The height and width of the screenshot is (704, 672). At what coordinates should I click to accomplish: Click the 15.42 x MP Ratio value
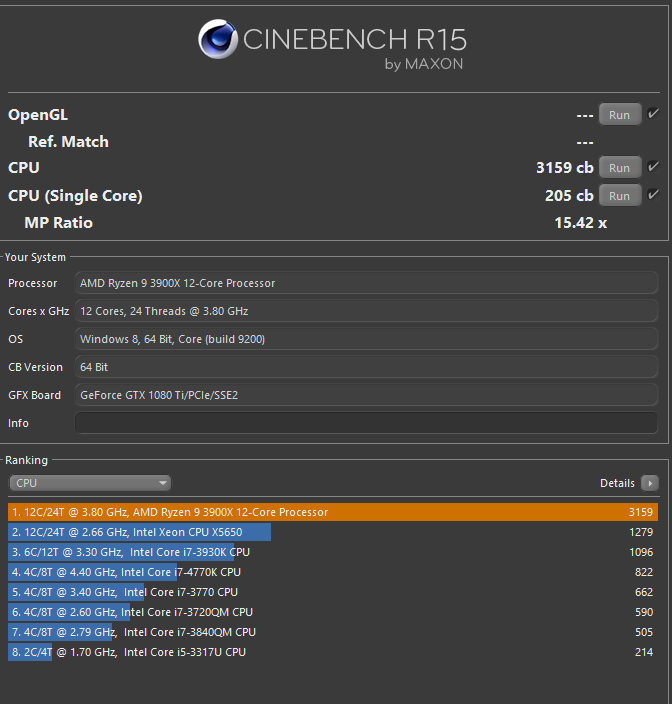[x=580, y=223]
